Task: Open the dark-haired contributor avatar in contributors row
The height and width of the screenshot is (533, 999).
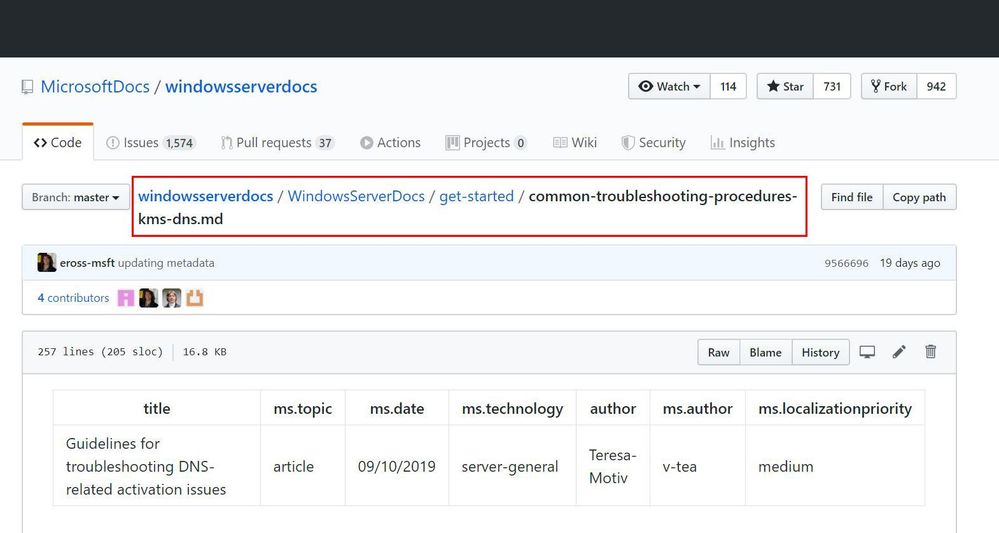Action: 148,298
